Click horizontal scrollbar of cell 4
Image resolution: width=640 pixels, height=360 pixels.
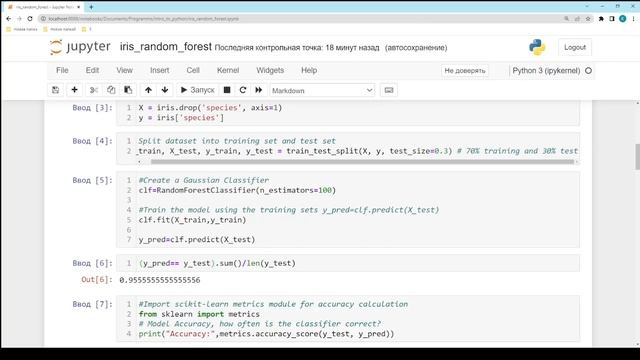pyautogui.click(x=362, y=162)
